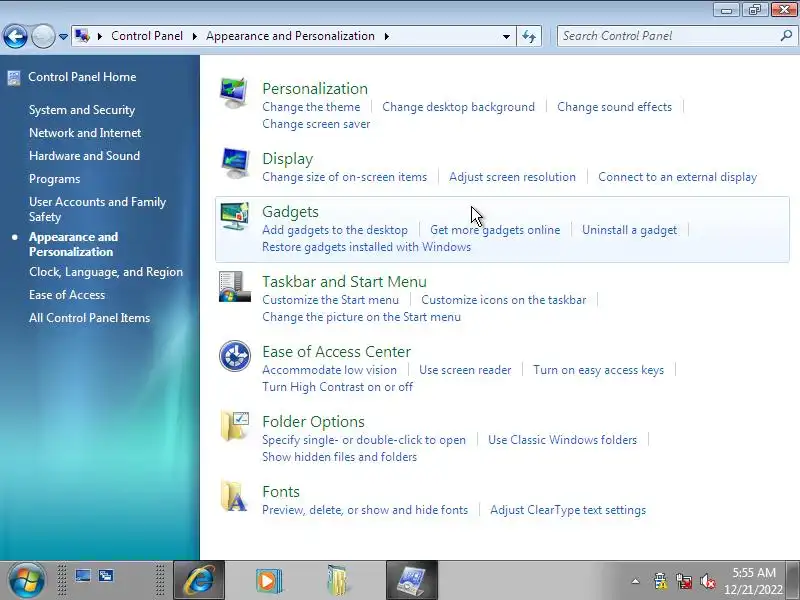Click the Control Panel Home icon
800x600 pixels.
tap(14, 78)
